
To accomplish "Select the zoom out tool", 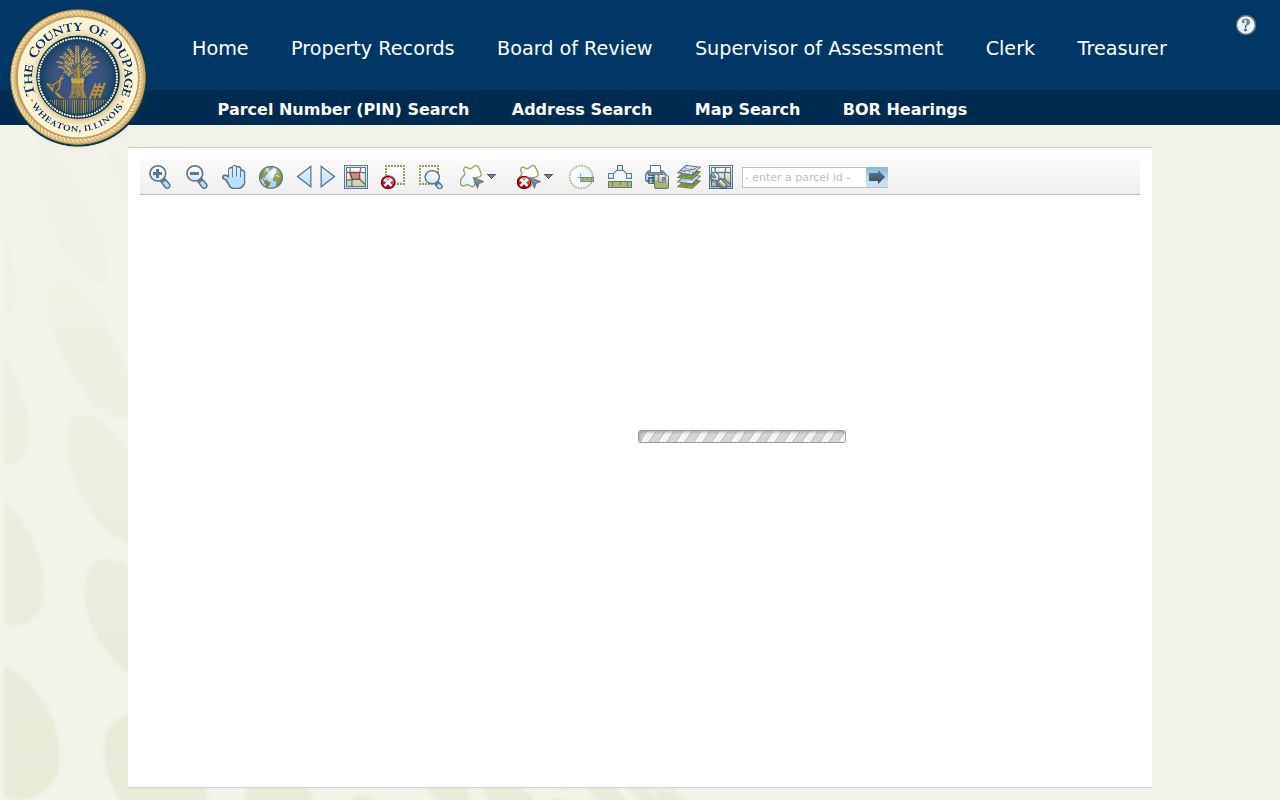I will [197, 177].
